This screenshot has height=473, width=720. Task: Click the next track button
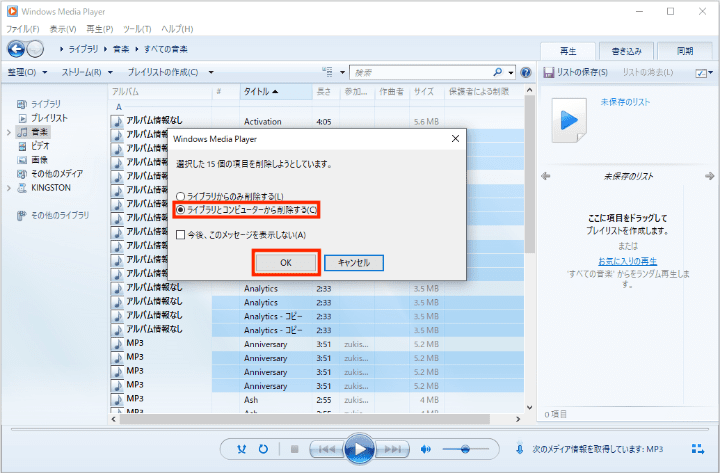coord(392,449)
